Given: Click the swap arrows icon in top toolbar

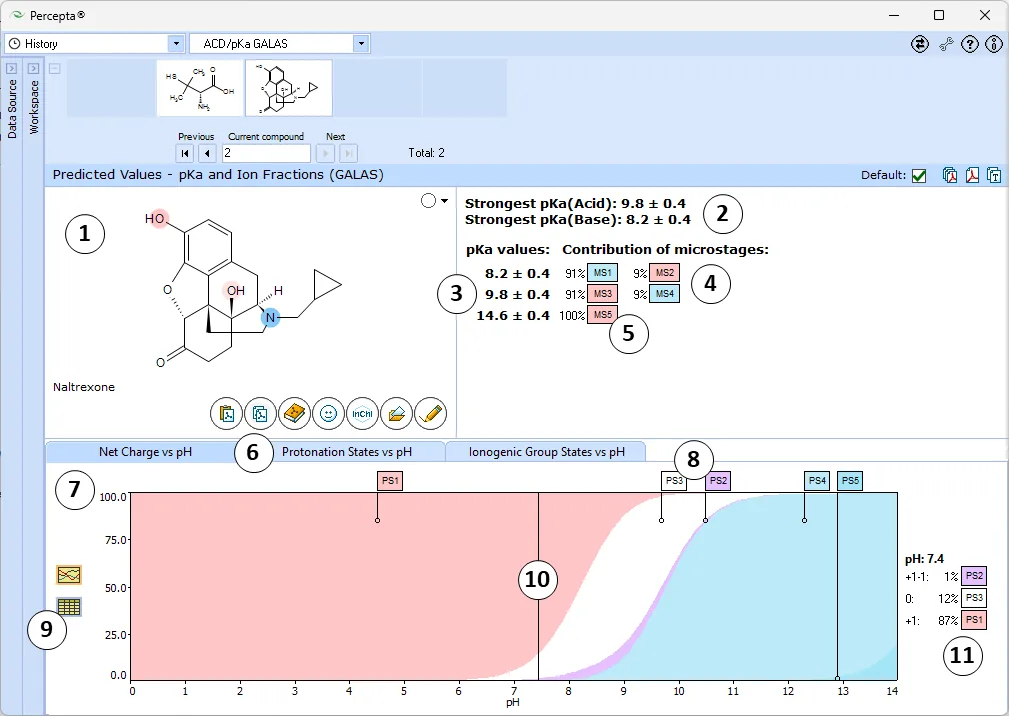Looking at the screenshot, I should tap(920, 44).
